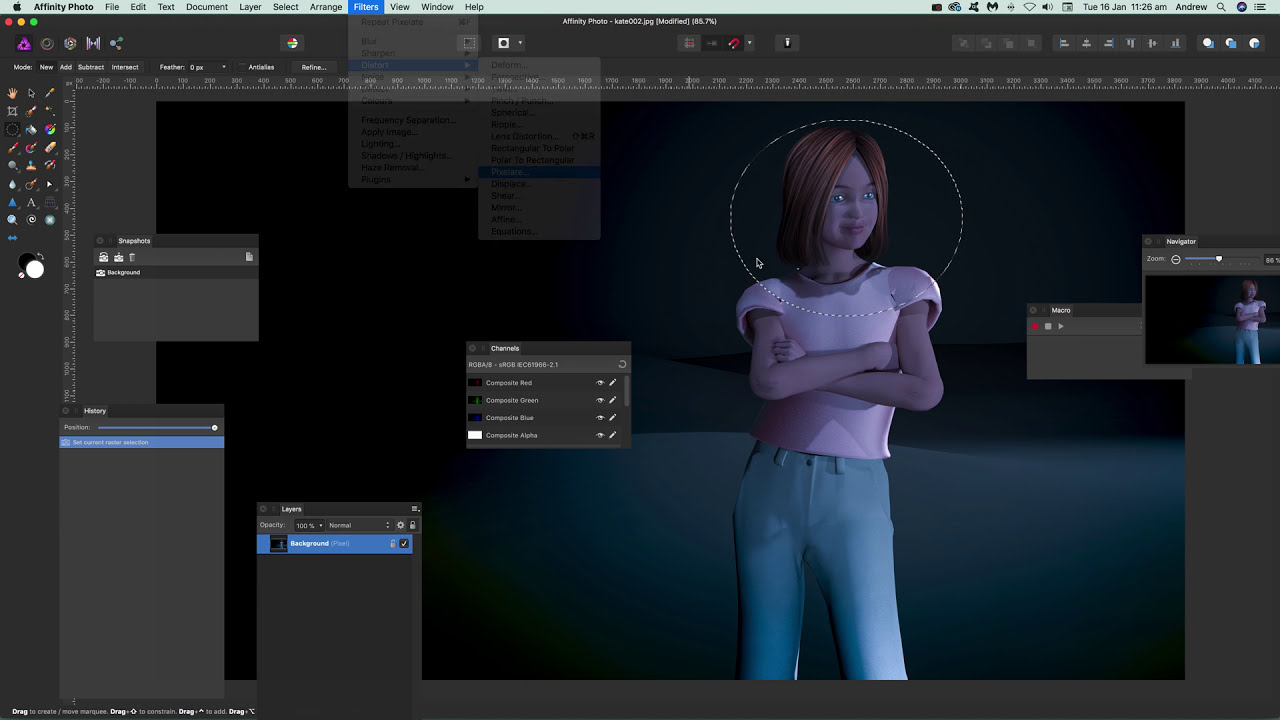
Task: Open the Select menu
Action: pyautogui.click(x=285, y=7)
